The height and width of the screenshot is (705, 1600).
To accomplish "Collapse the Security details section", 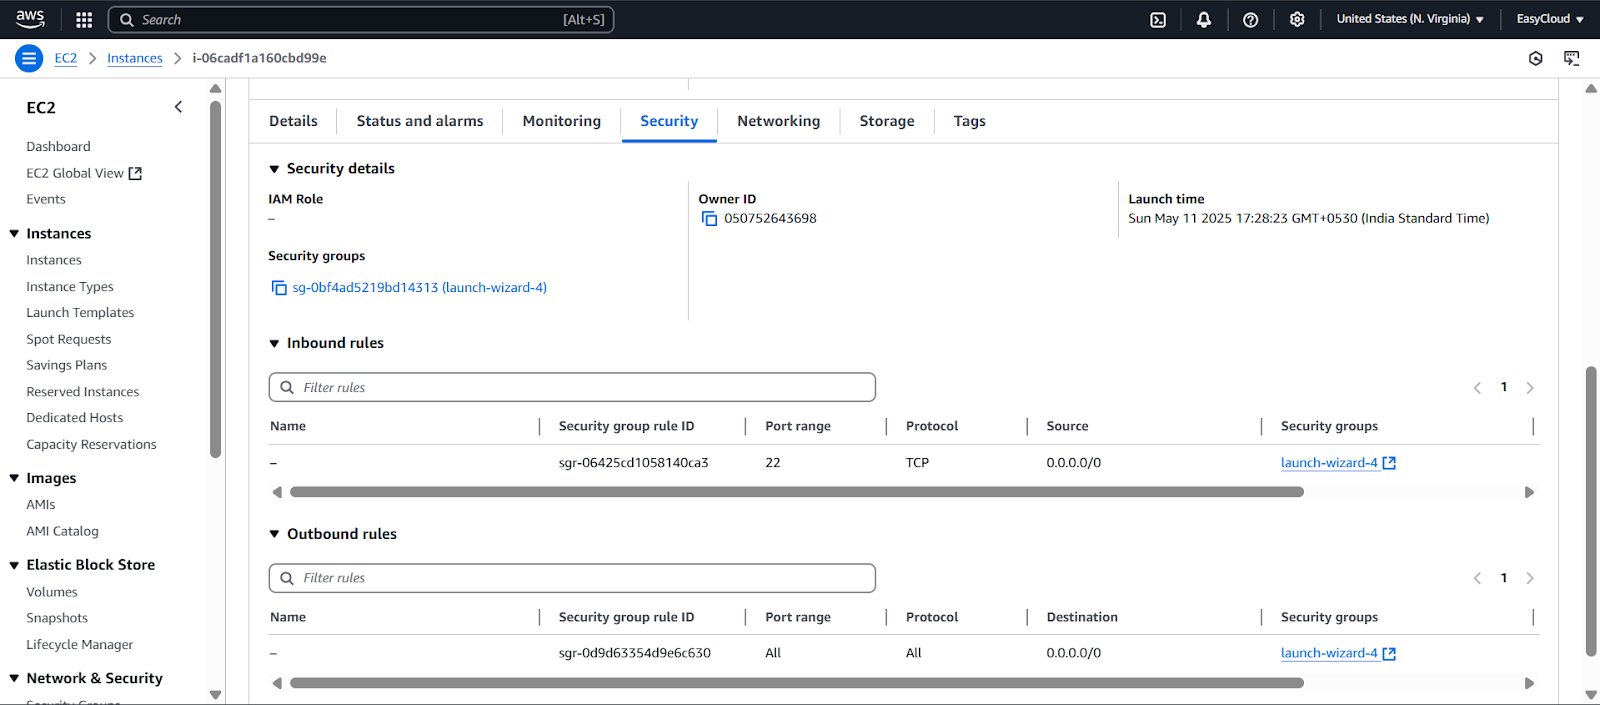I will [274, 169].
